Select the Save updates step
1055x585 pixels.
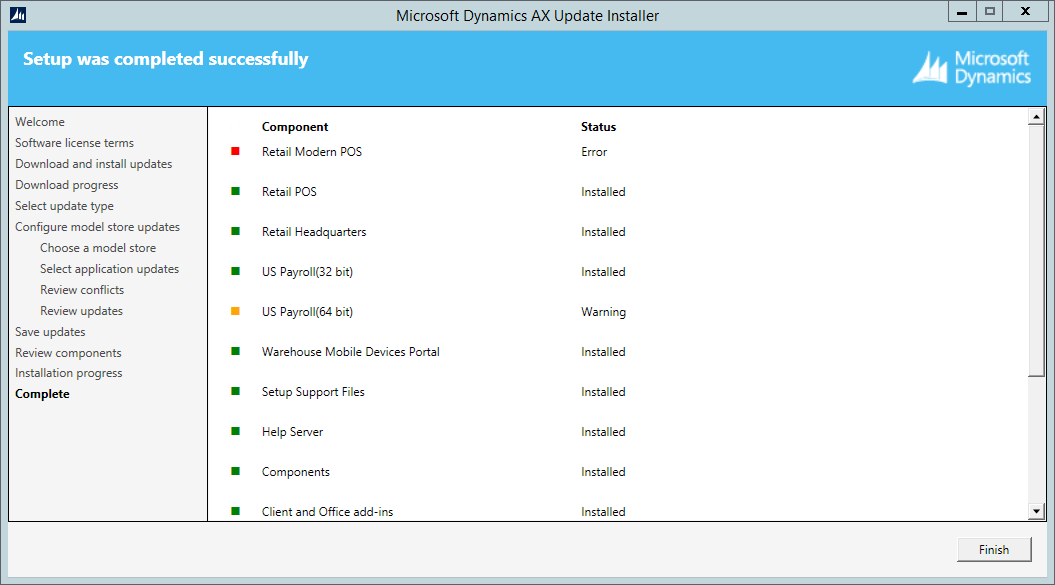coord(50,331)
